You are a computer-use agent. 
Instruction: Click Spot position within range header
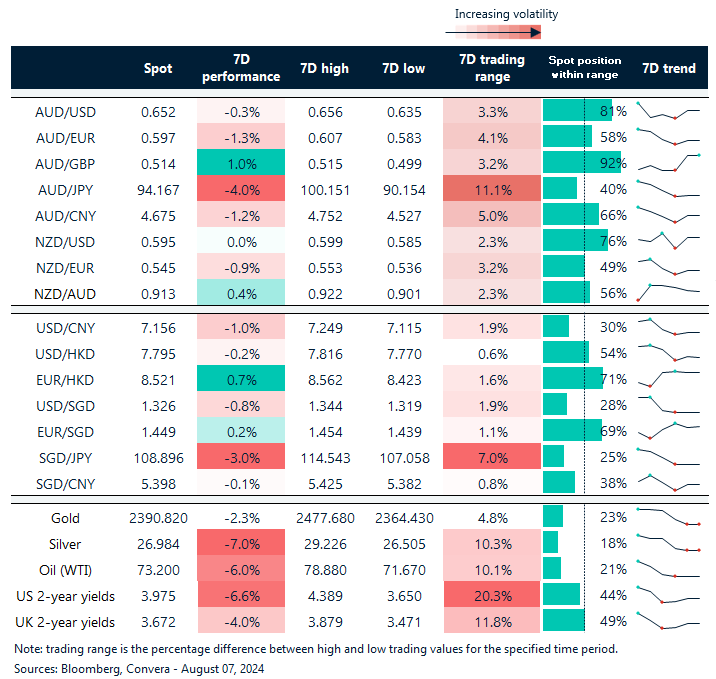pyautogui.click(x=584, y=67)
